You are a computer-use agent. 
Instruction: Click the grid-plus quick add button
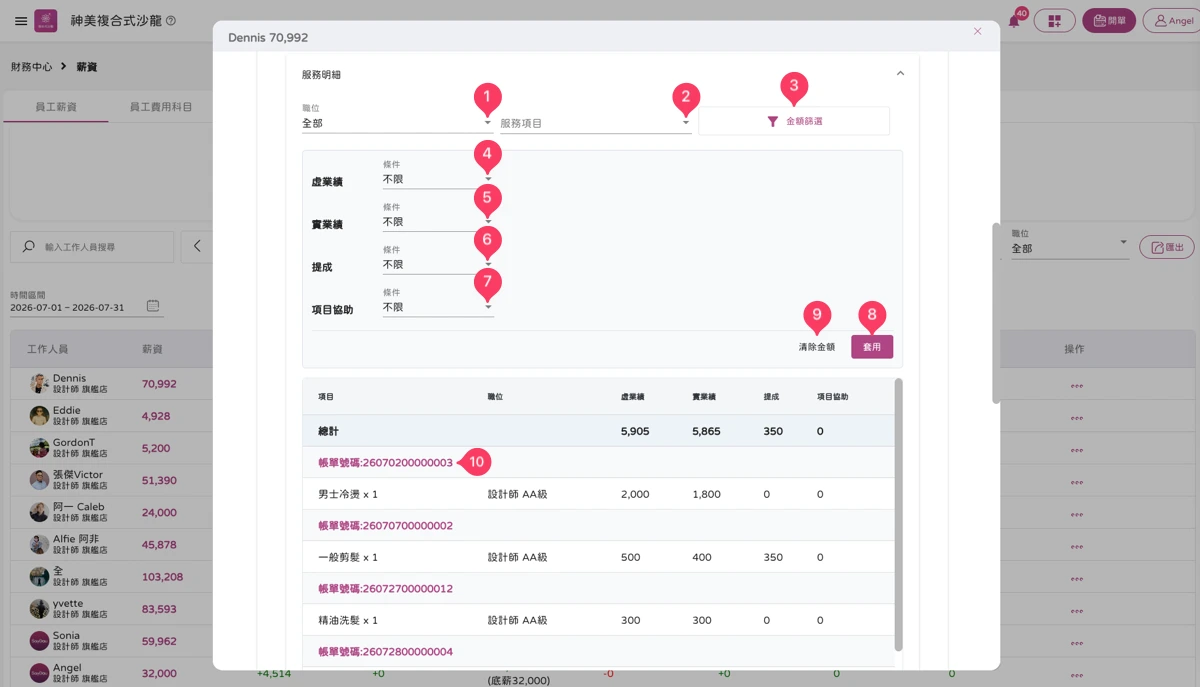tap(1054, 21)
